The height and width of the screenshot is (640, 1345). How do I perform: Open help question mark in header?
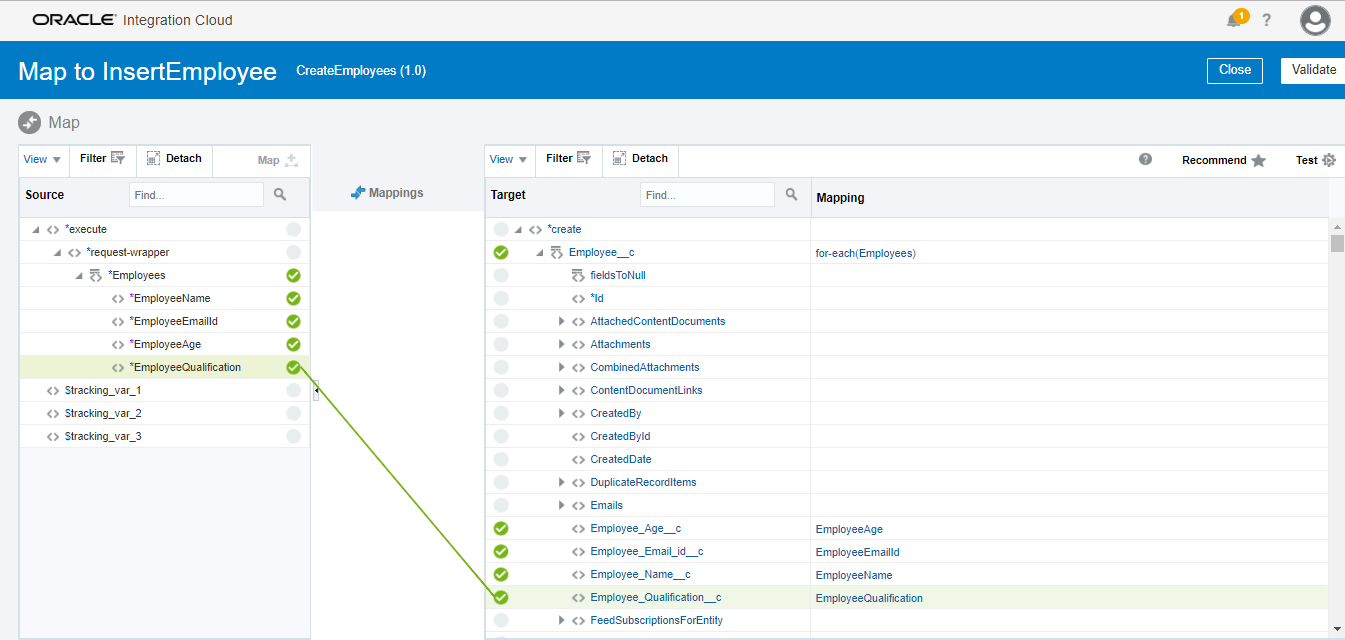coord(1267,20)
